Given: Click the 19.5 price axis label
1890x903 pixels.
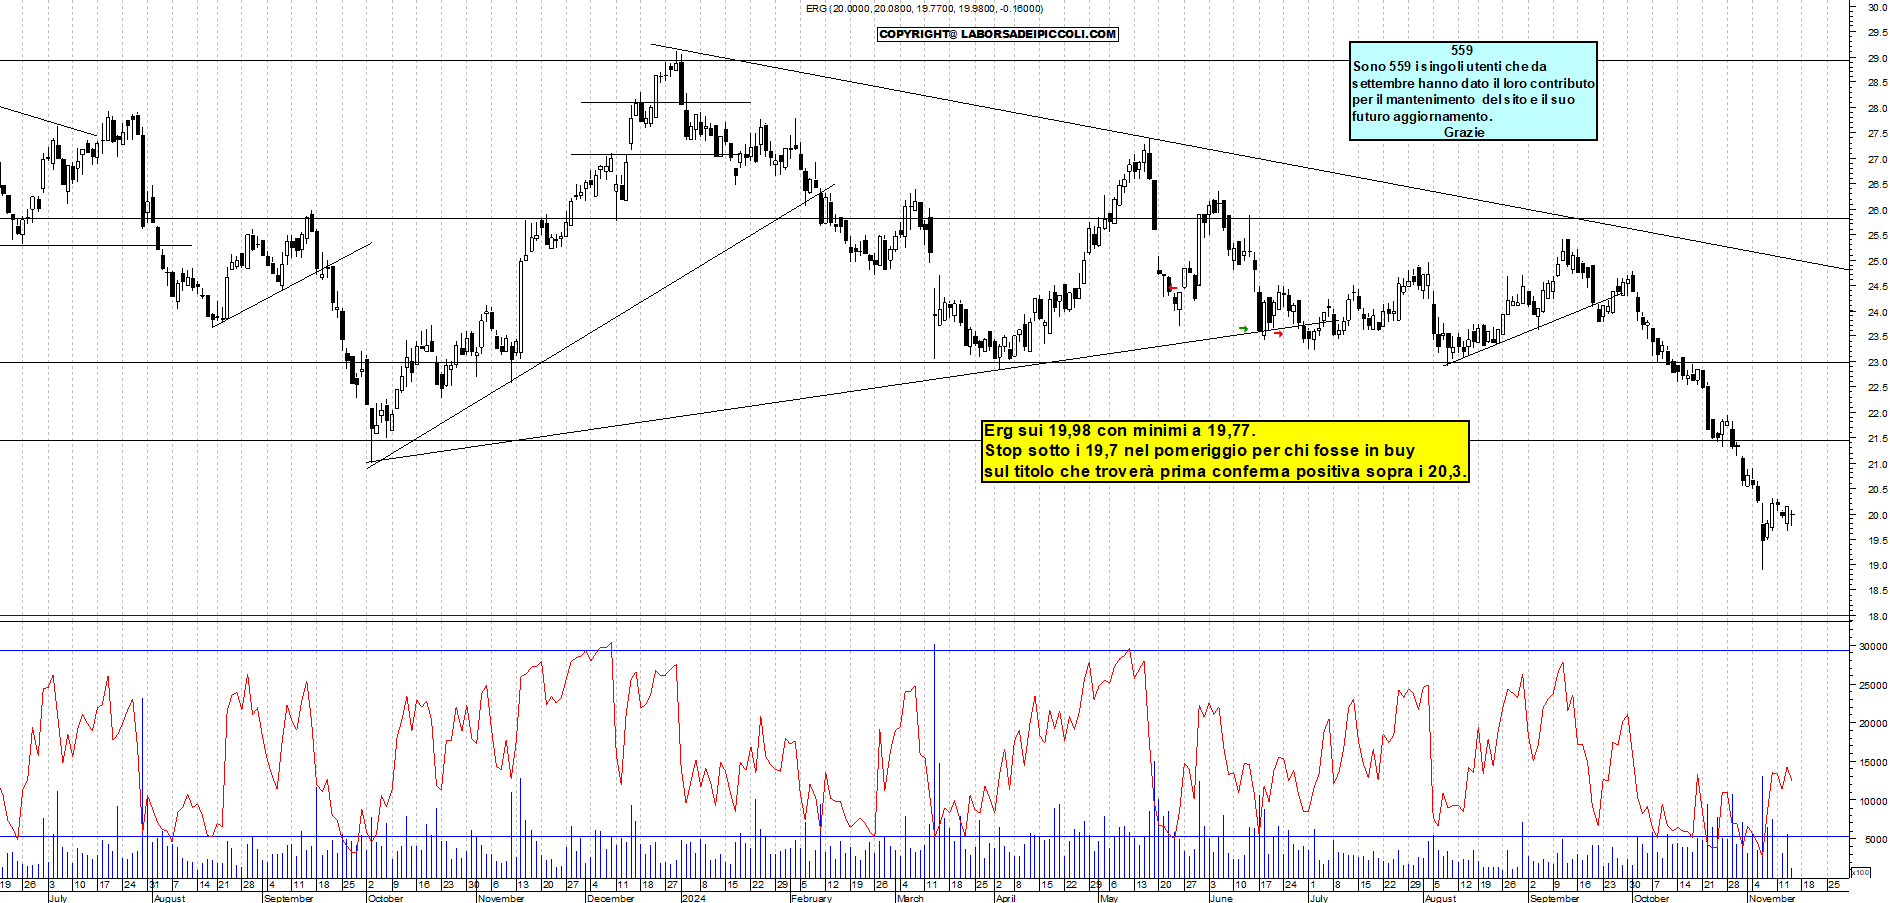Looking at the screenshot, I should pos(1877,541).
